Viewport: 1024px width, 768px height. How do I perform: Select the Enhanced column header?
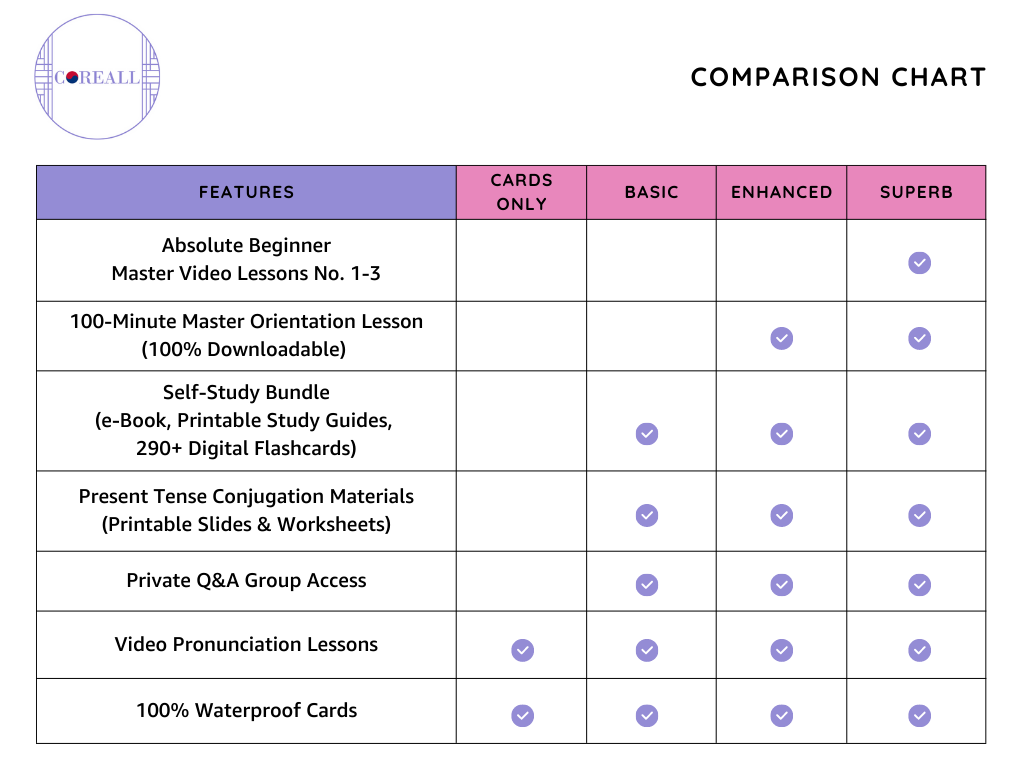781,192
